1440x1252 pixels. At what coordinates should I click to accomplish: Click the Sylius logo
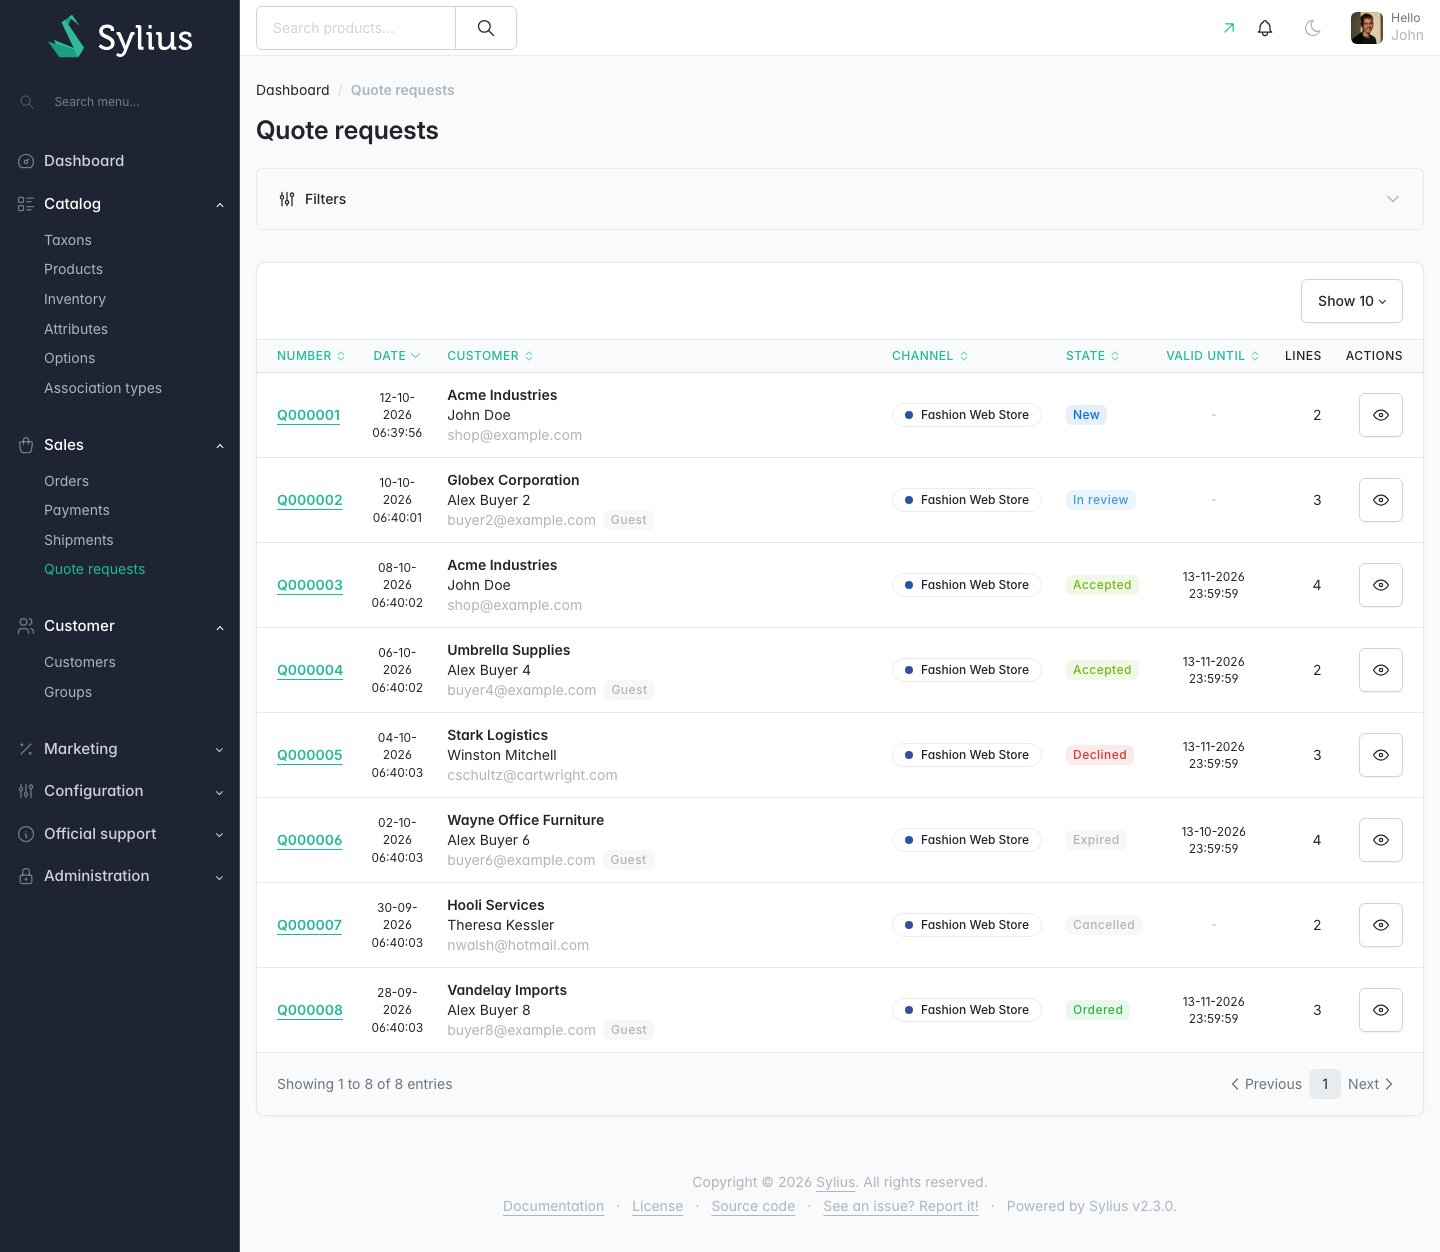[x=120, y=37]
